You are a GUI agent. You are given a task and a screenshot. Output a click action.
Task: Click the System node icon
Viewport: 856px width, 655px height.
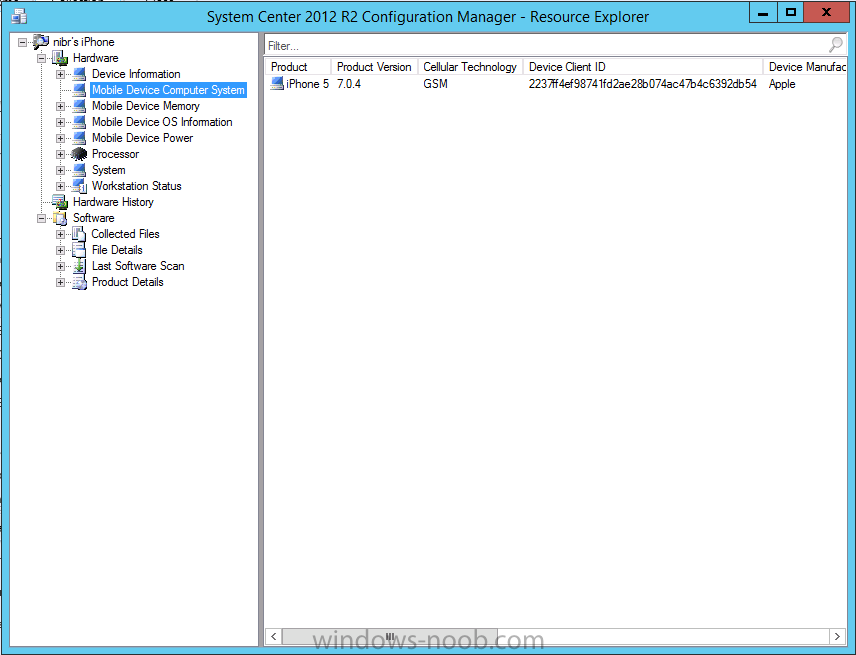pyautogui.click(x=79, y=170)
